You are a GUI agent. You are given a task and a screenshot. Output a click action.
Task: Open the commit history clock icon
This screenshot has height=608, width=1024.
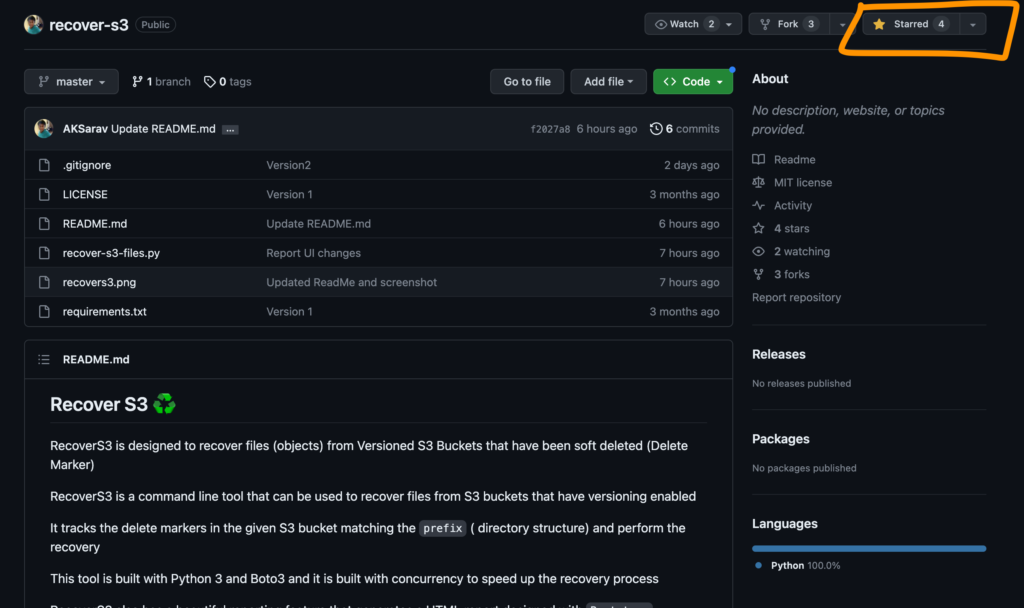click(x=656, y=128)
